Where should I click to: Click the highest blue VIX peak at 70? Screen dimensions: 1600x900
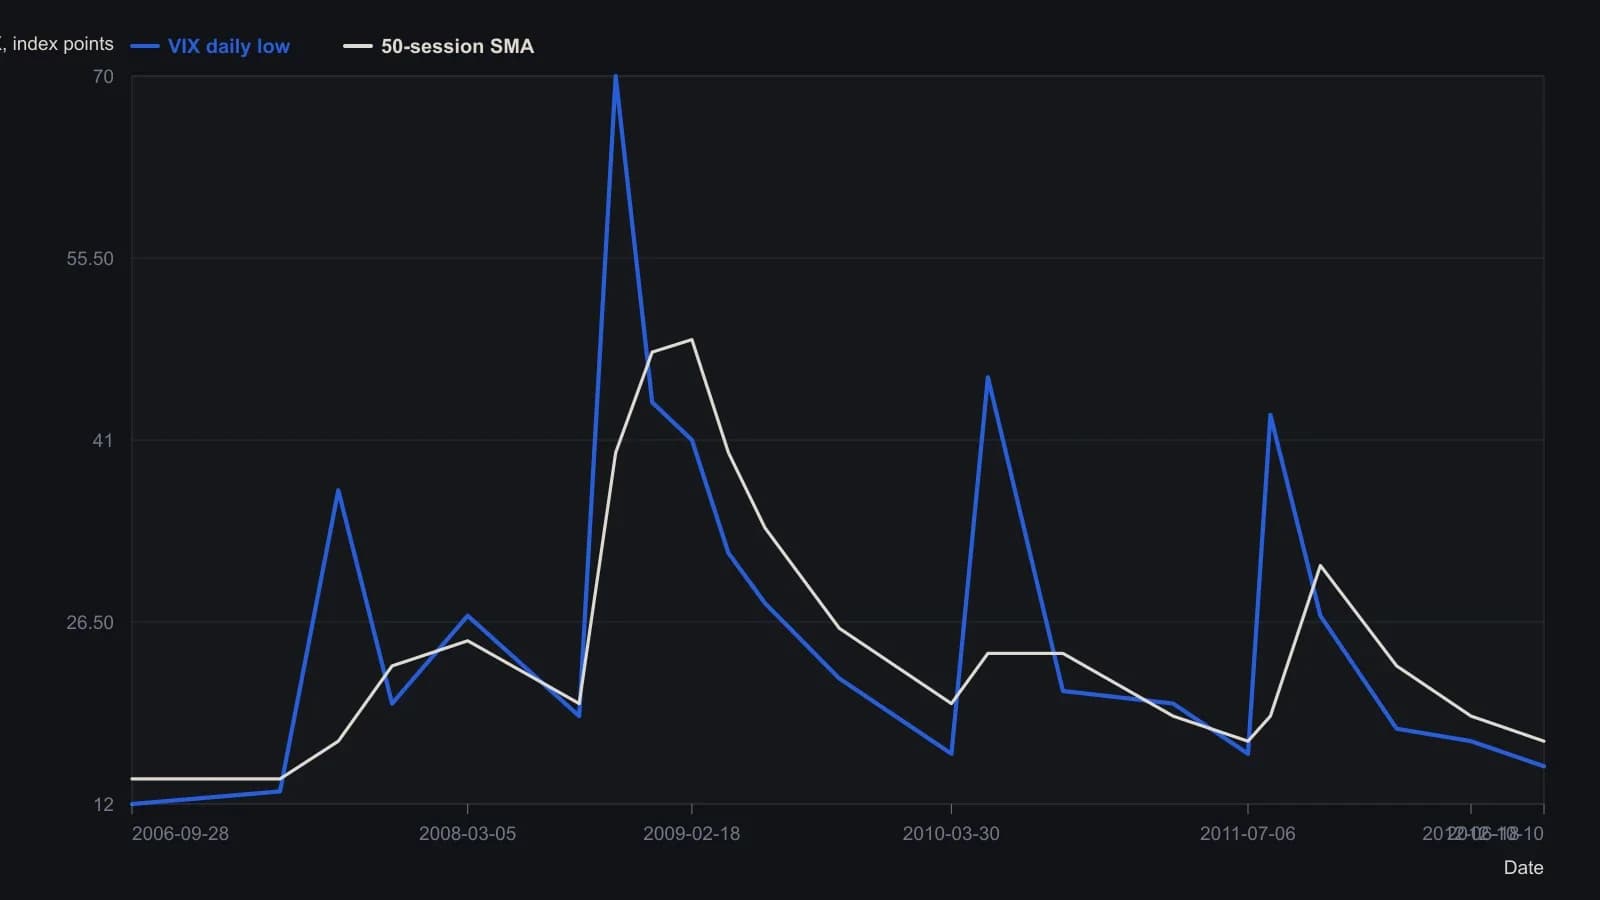[615, 77]
